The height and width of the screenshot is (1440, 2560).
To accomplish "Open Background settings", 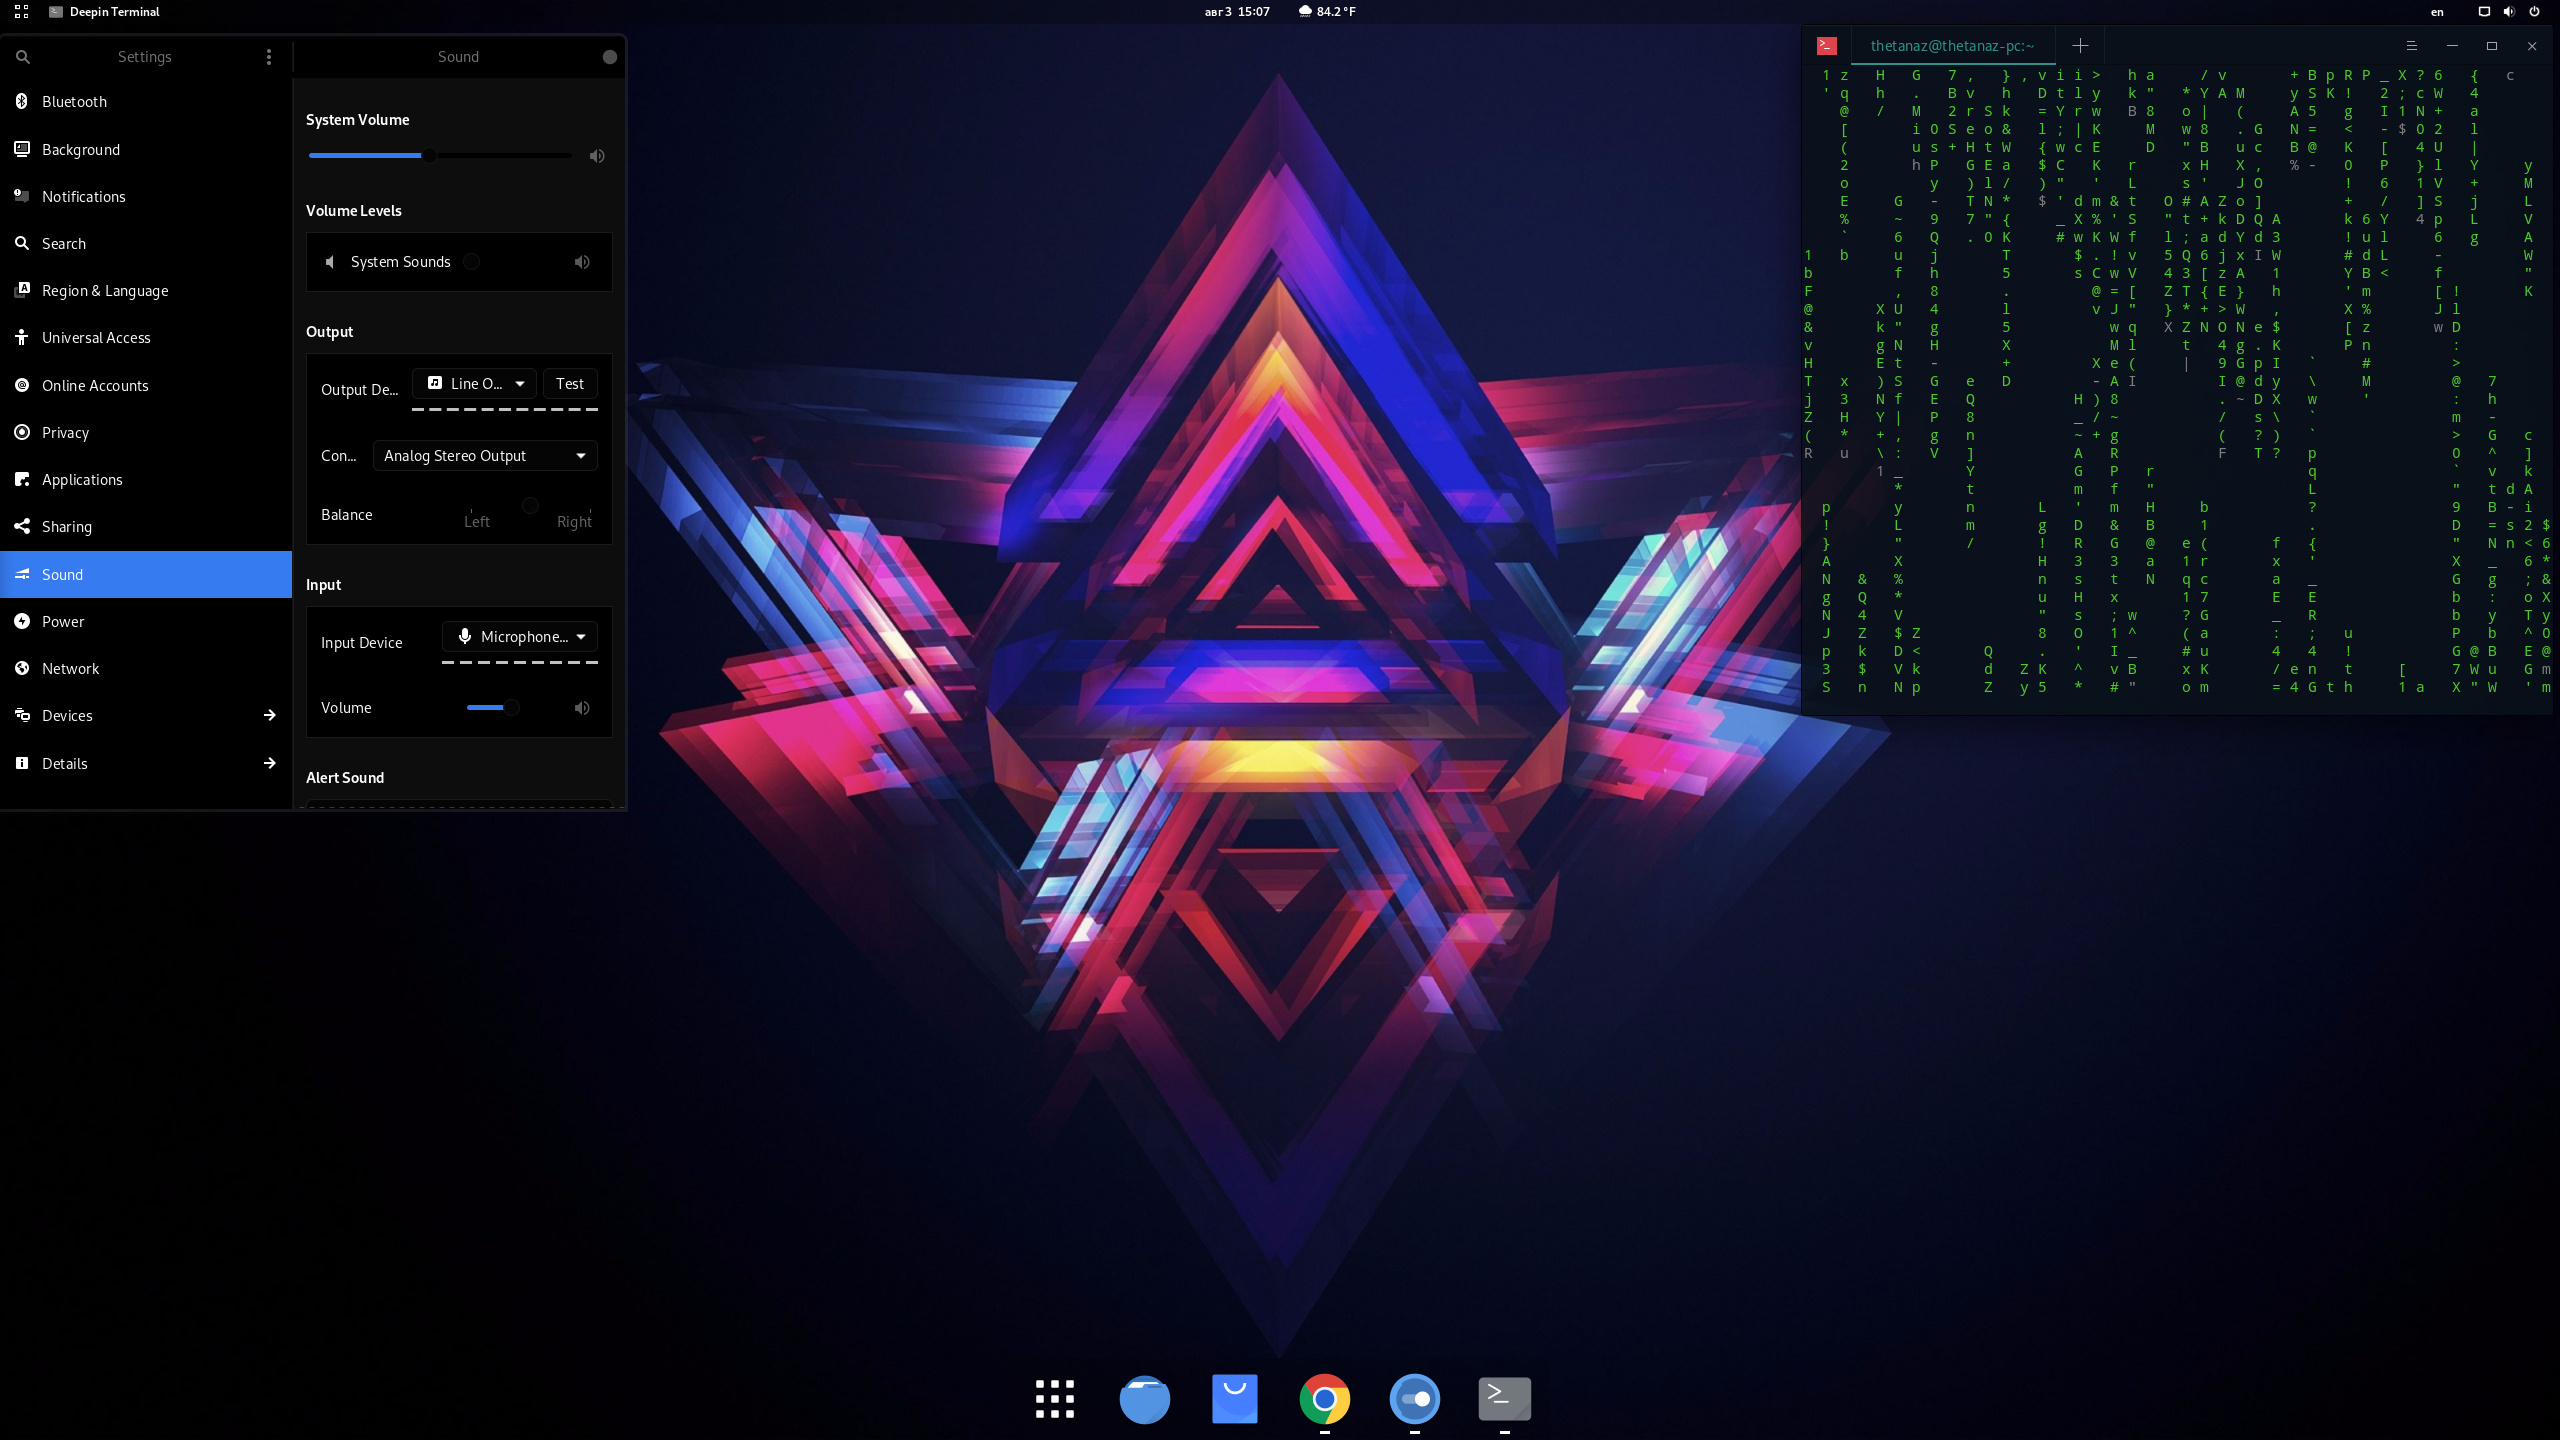I will point(146,149).
